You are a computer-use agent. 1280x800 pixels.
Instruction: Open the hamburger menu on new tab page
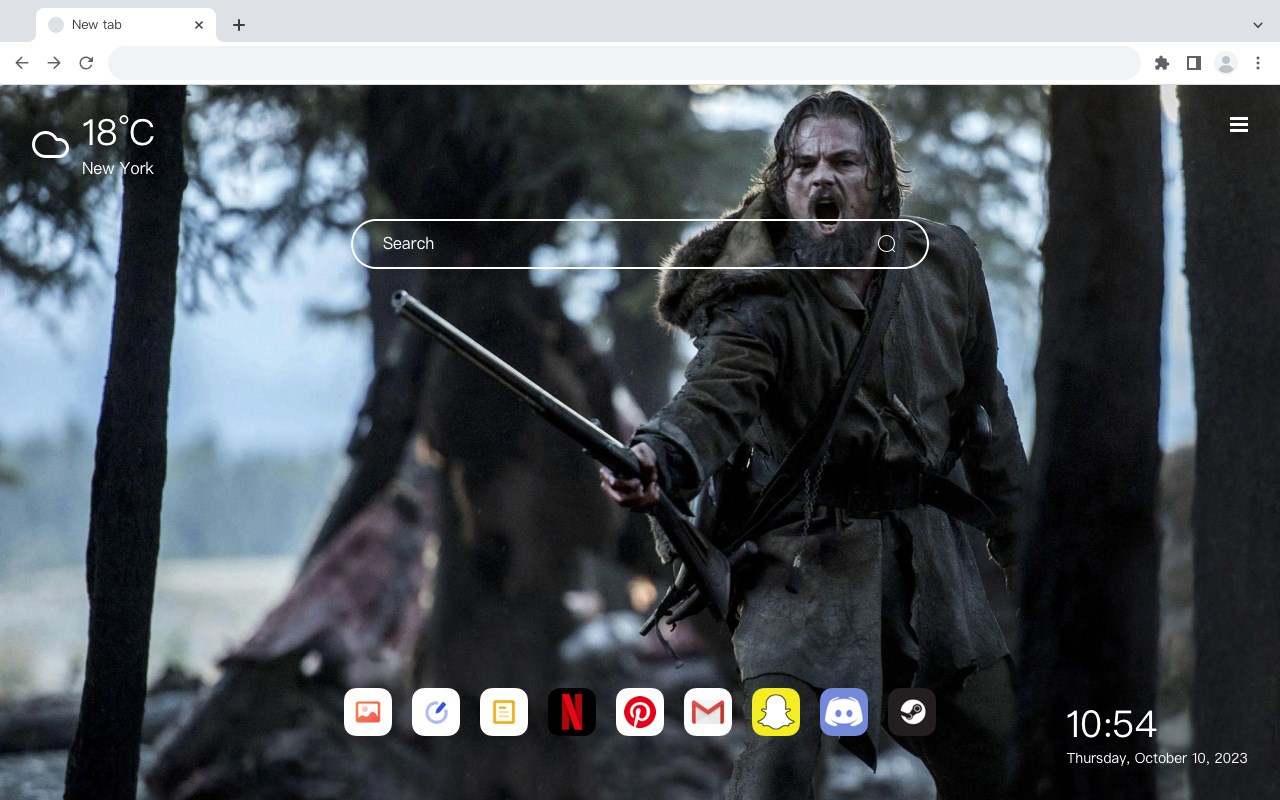pos(1239,124)
